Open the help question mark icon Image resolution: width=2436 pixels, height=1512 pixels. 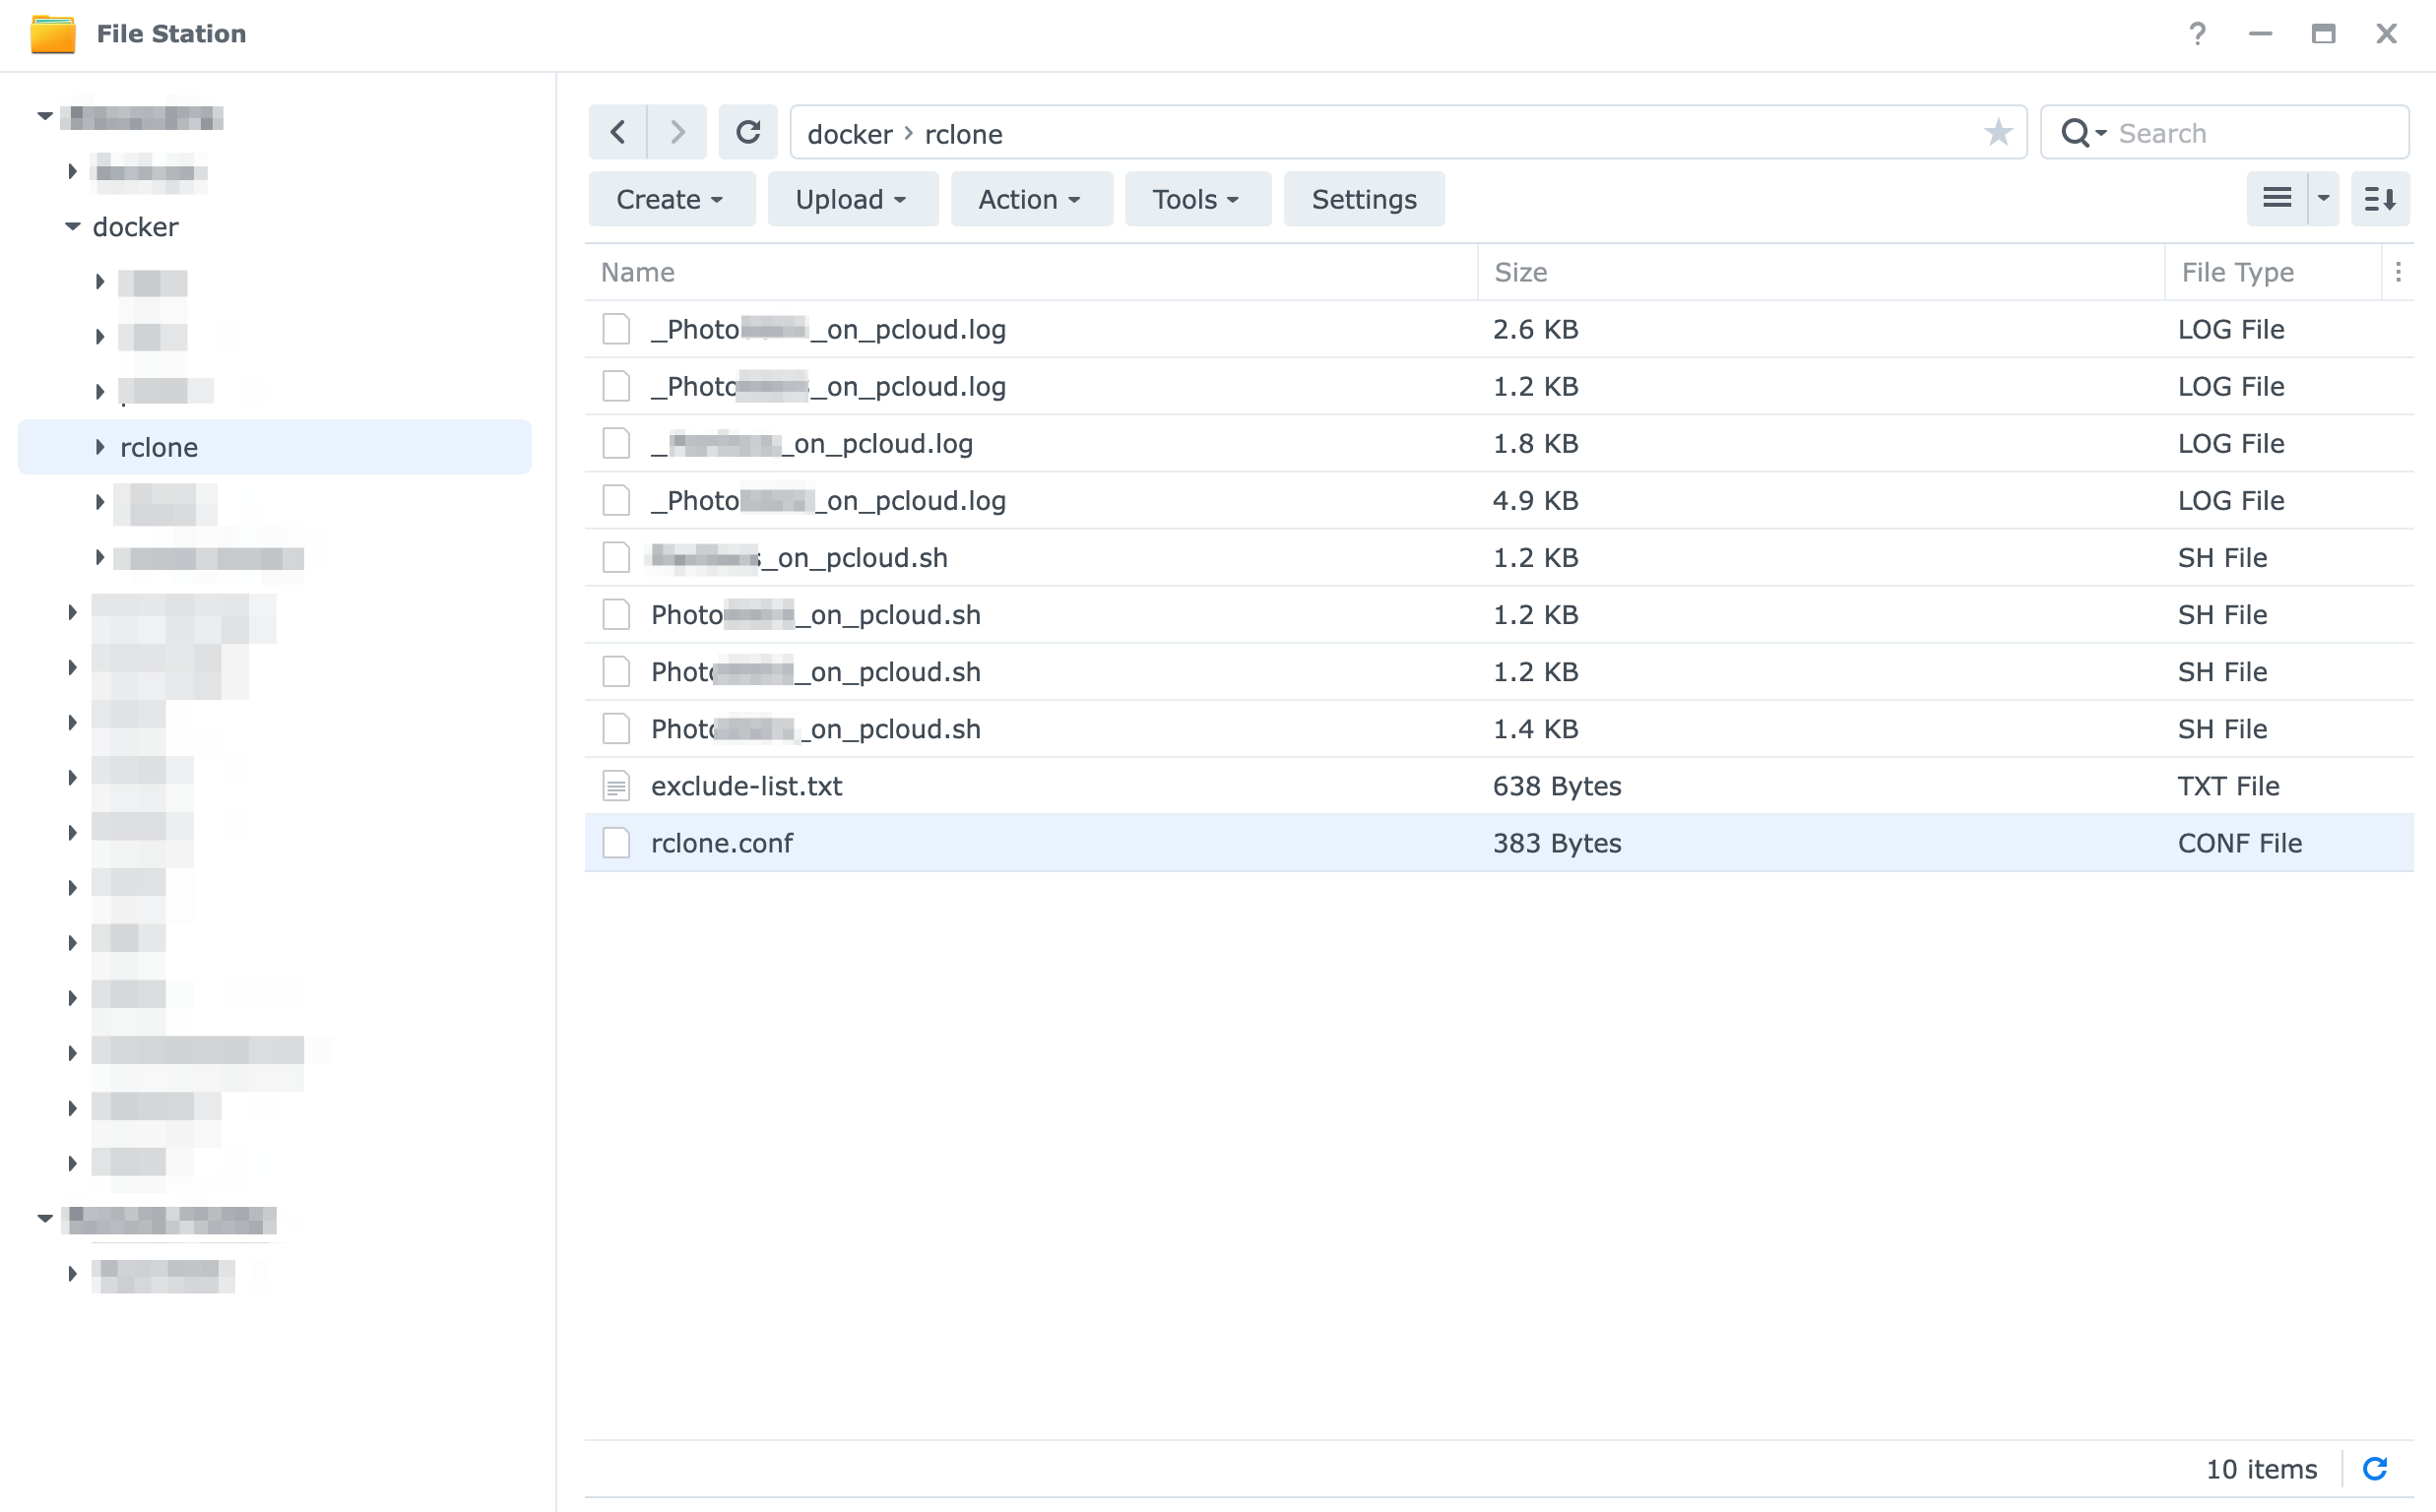point(2196,34)
